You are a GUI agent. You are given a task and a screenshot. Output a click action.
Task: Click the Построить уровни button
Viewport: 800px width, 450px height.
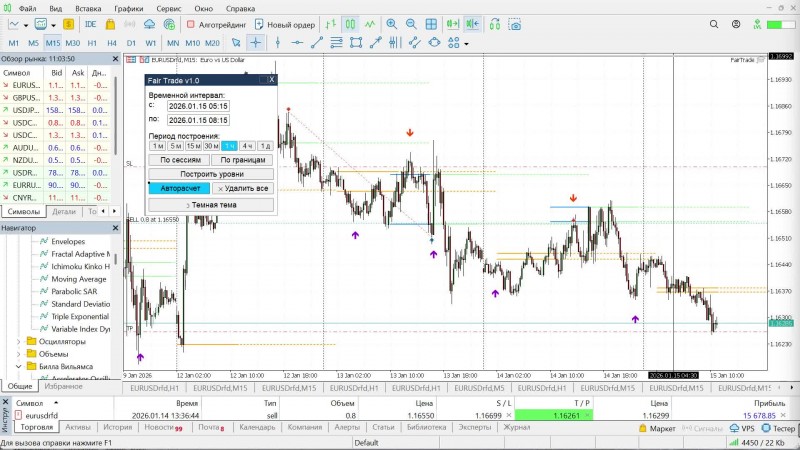[210, 174]
